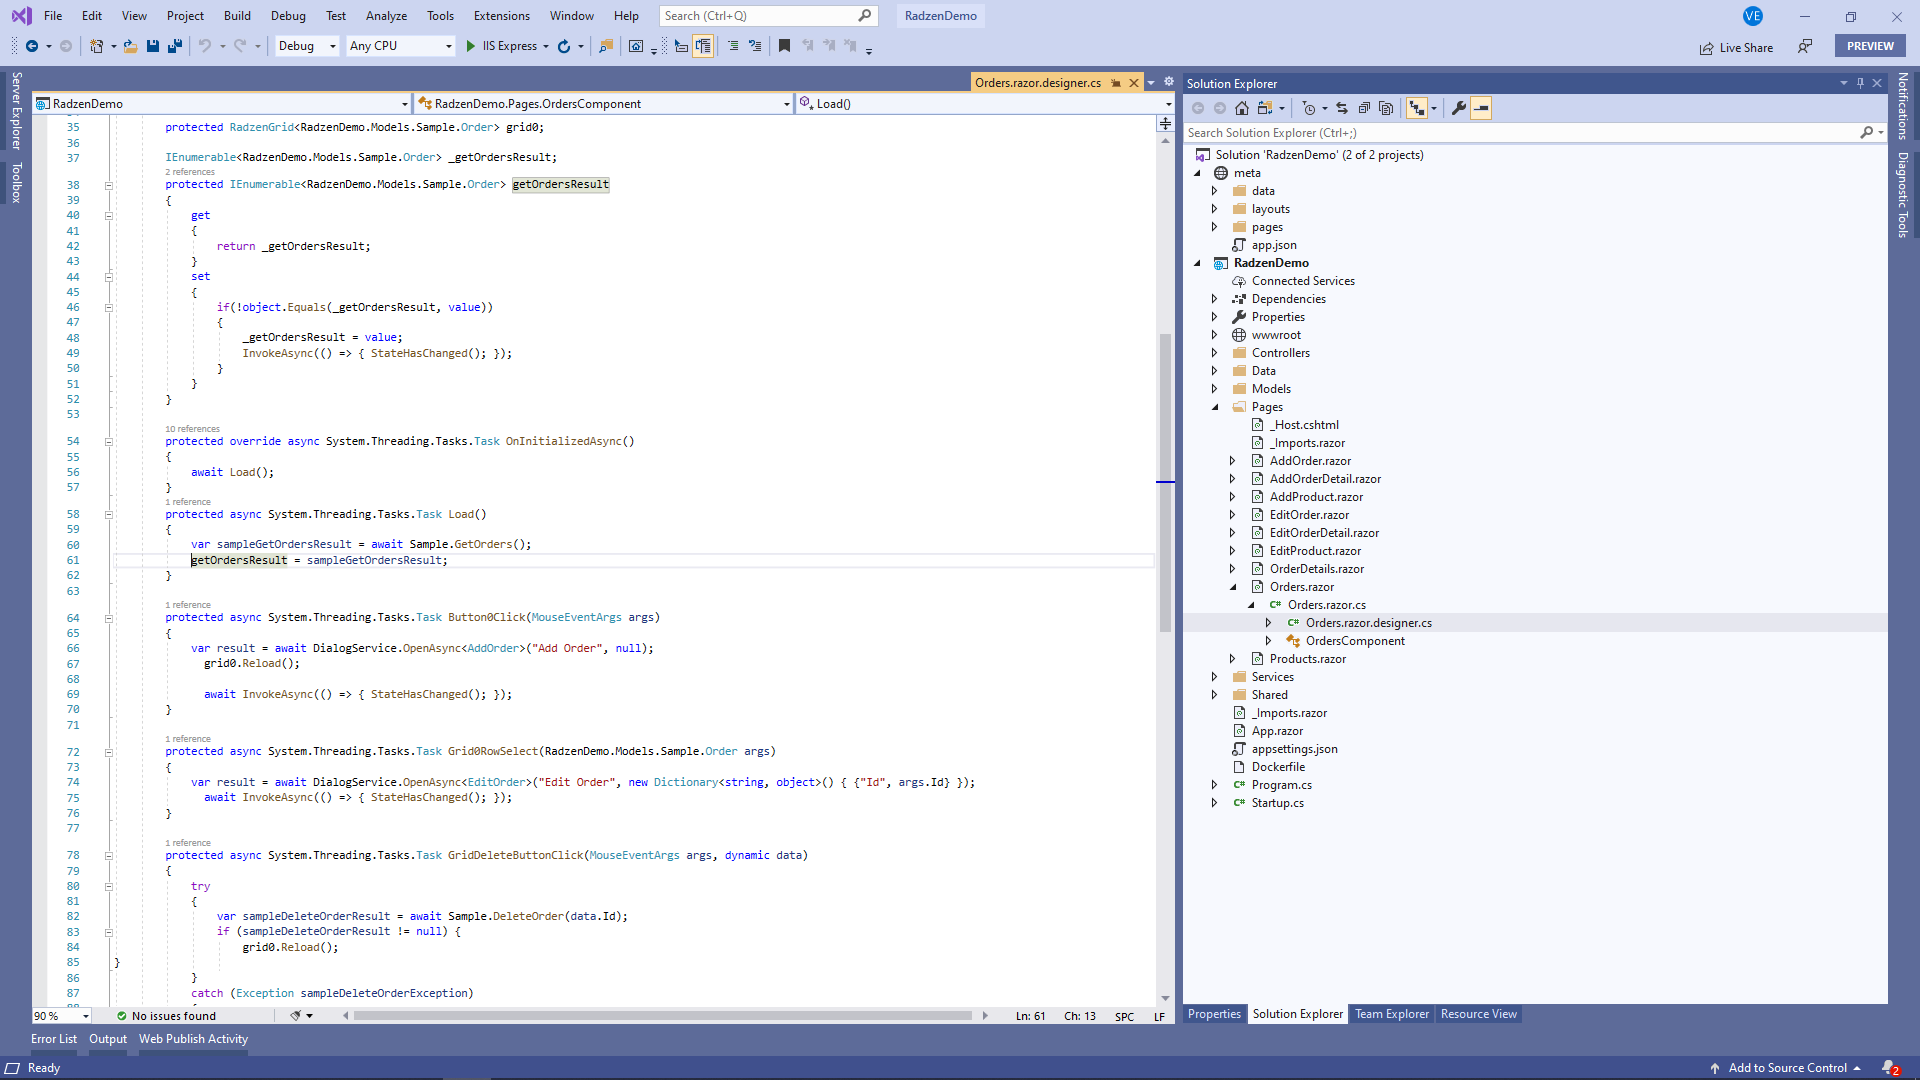Toggle Preview Selected Items in Solution Explorer

1481,108
